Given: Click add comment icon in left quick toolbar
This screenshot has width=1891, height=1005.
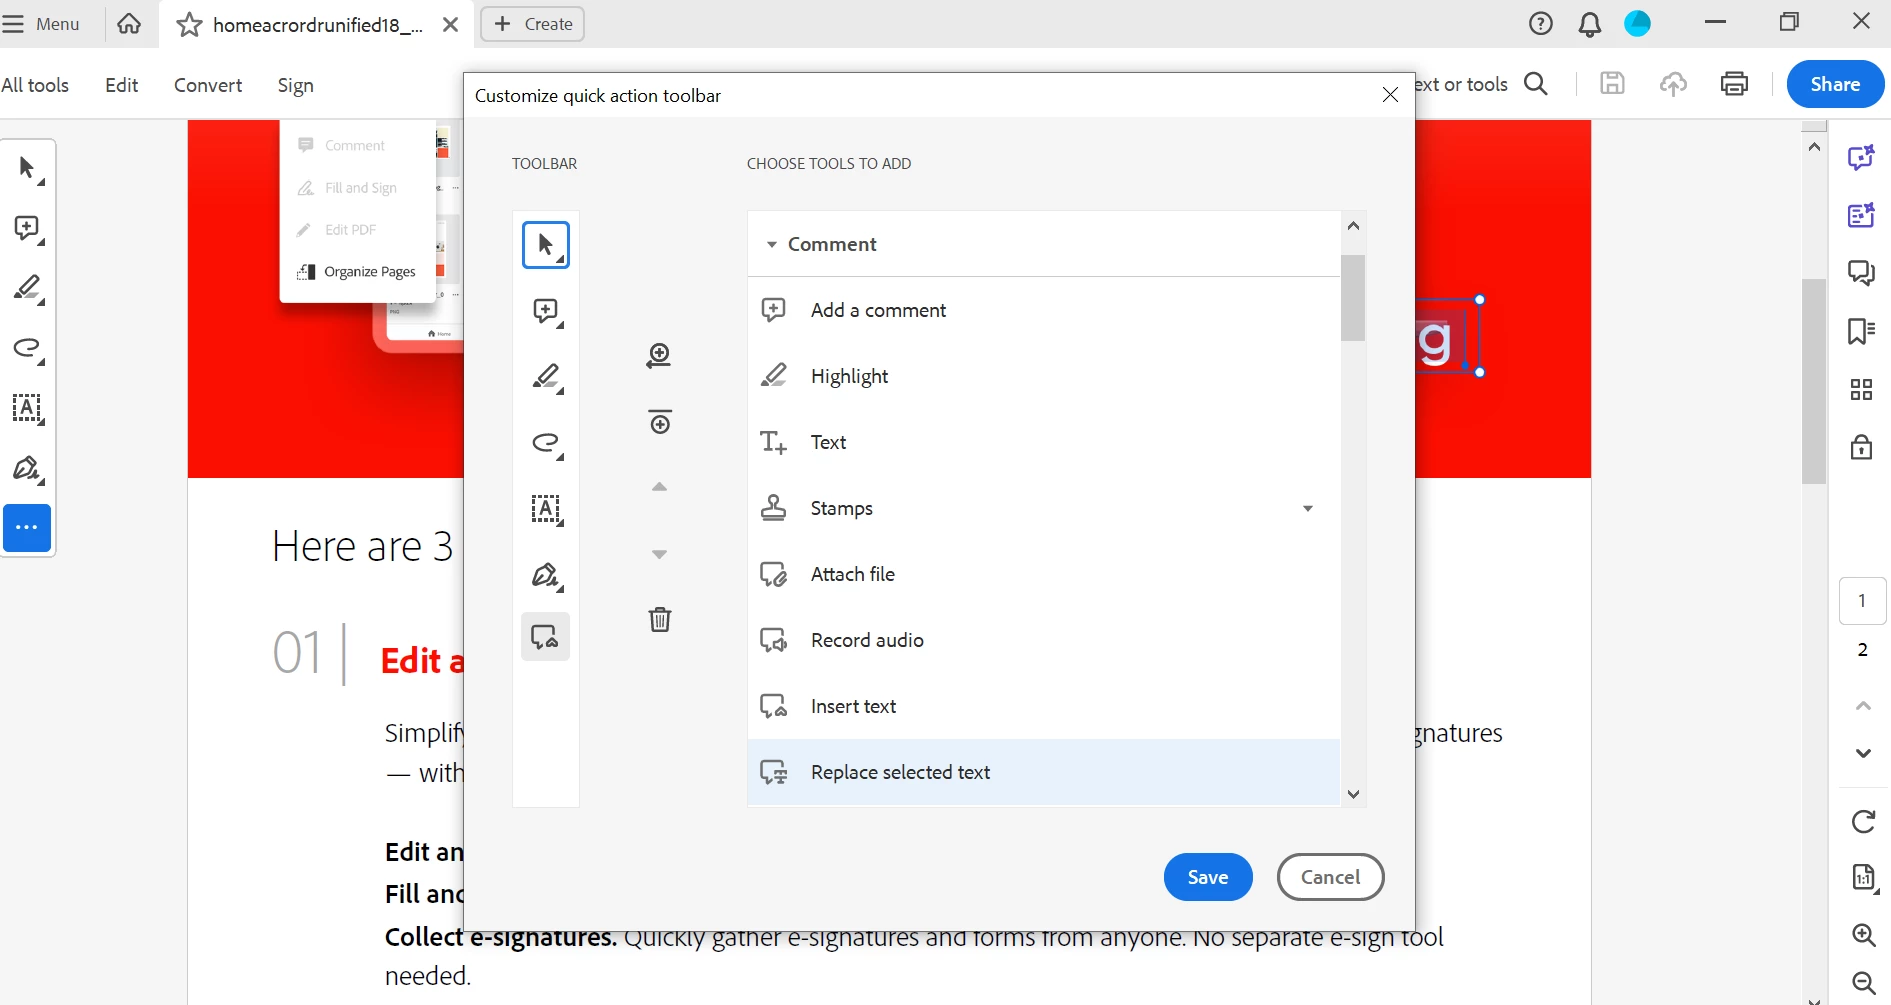Looking at the screenshot, I should pos(28,228).
